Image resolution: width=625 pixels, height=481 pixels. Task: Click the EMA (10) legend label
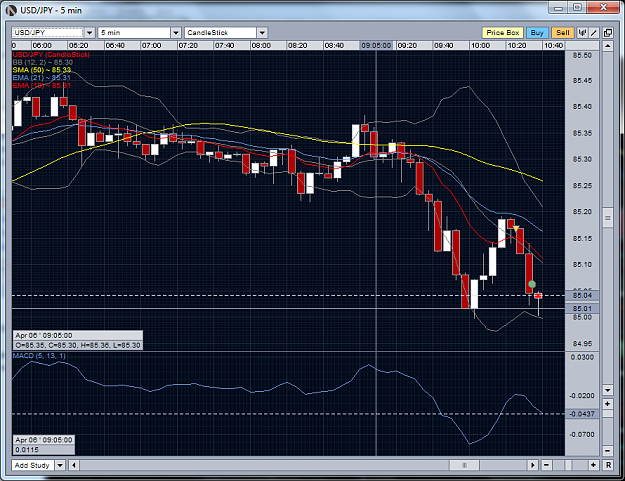[x=42, y=85]
